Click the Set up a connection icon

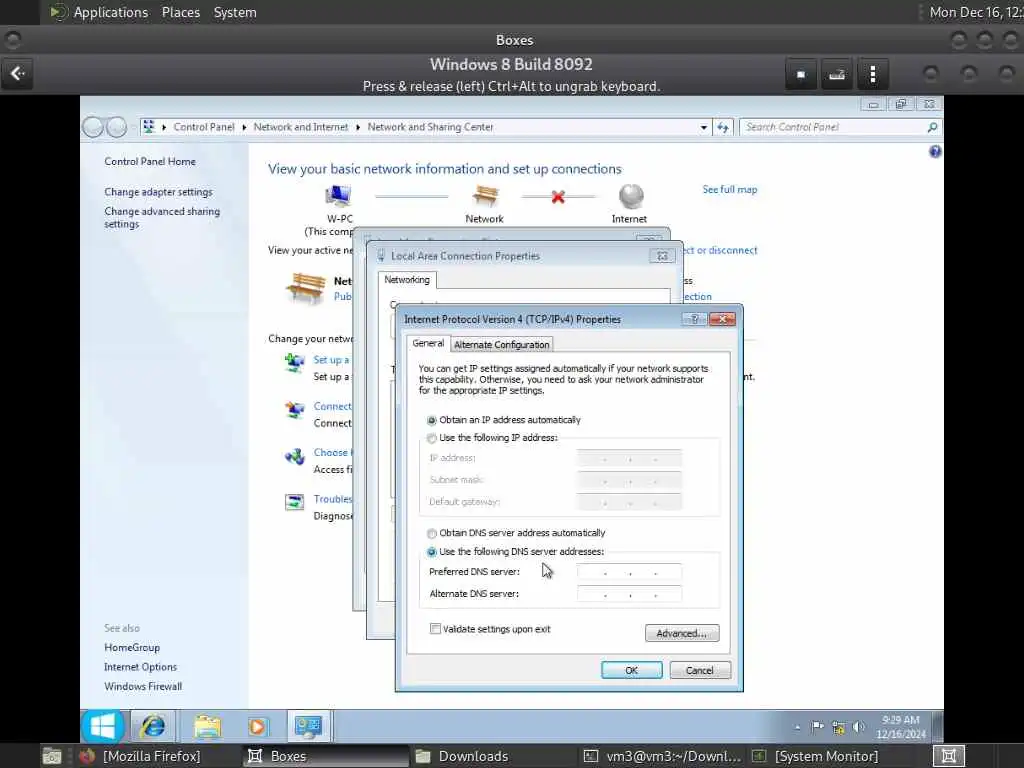tap(295, 362)
